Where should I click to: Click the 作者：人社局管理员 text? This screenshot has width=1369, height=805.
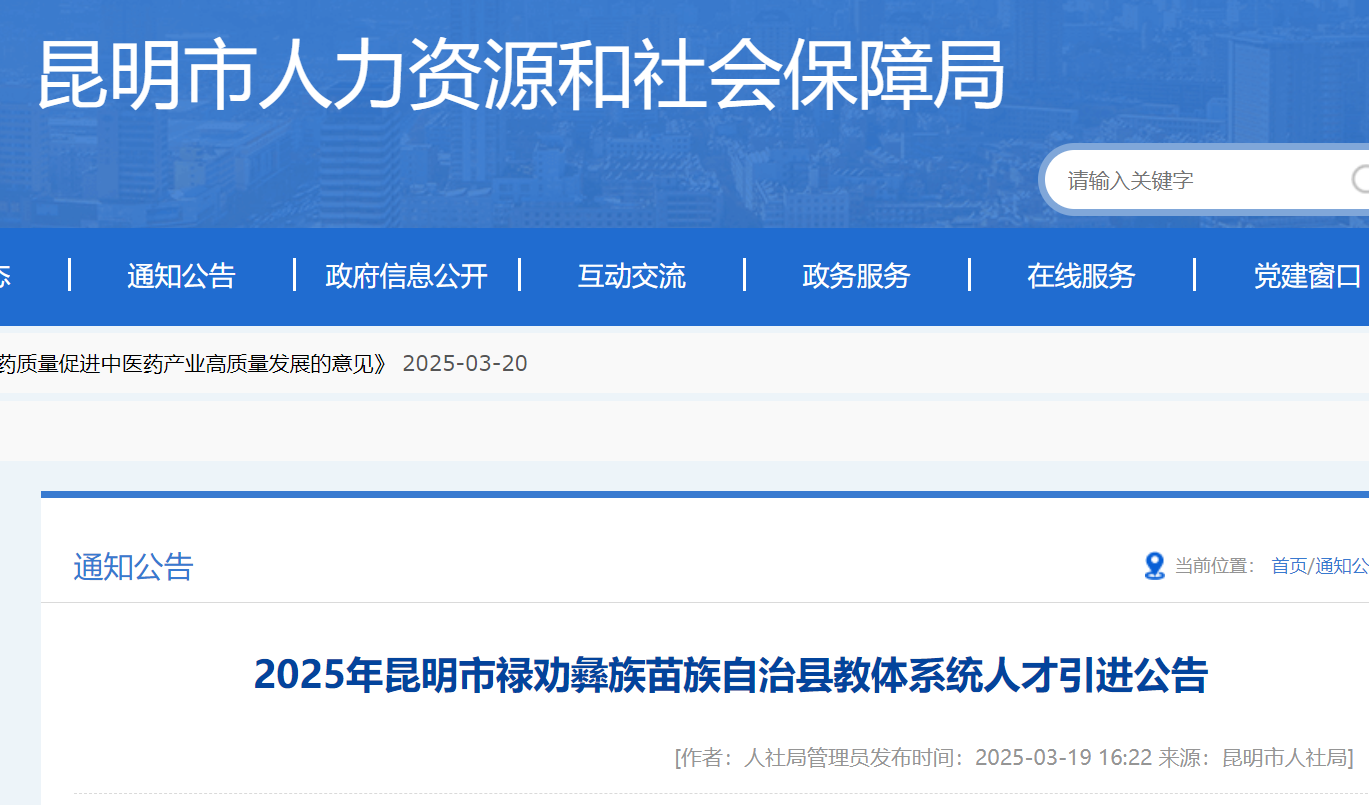coord(774,757)
